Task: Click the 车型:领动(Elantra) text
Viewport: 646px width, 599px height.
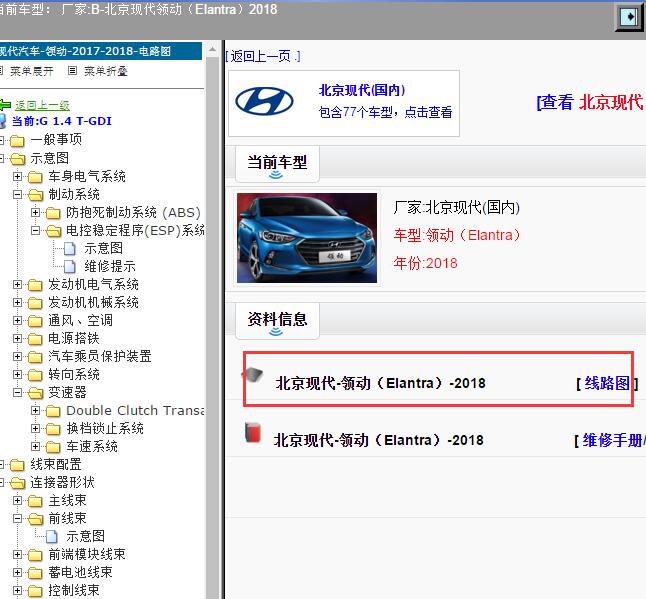Action: pos(456,235)
